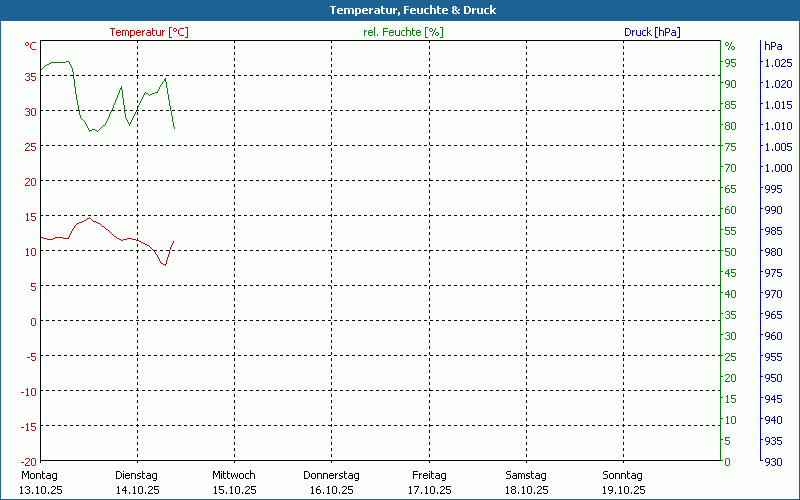This screenshot has width=800, height=500.
Task: Click the green % unit label
Action: [729, 46]
